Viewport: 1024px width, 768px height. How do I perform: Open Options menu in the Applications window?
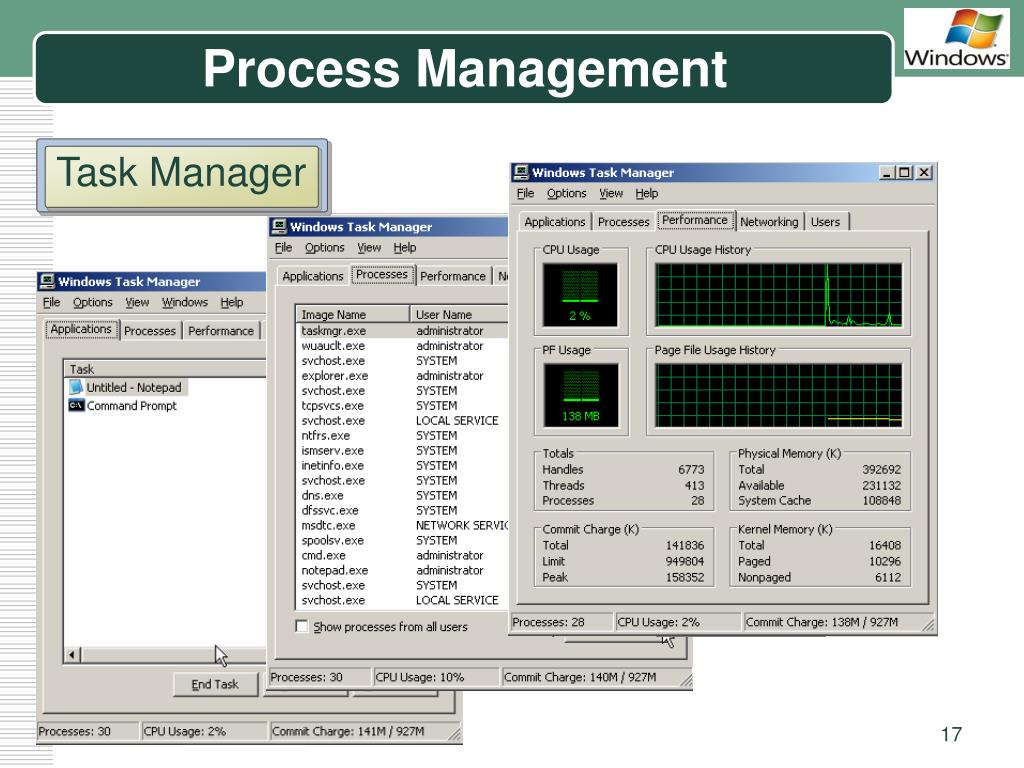[92, 302]
